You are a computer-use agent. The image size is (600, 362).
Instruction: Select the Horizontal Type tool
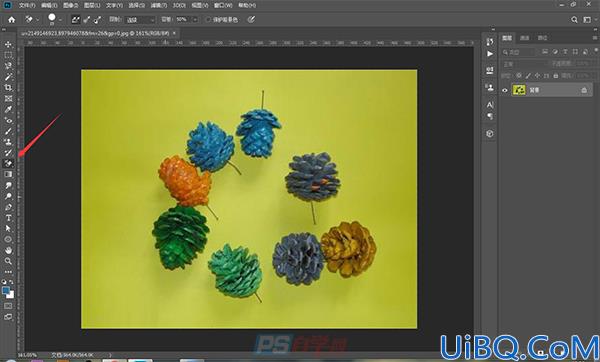pyautogui.click(x=8, y=218)
